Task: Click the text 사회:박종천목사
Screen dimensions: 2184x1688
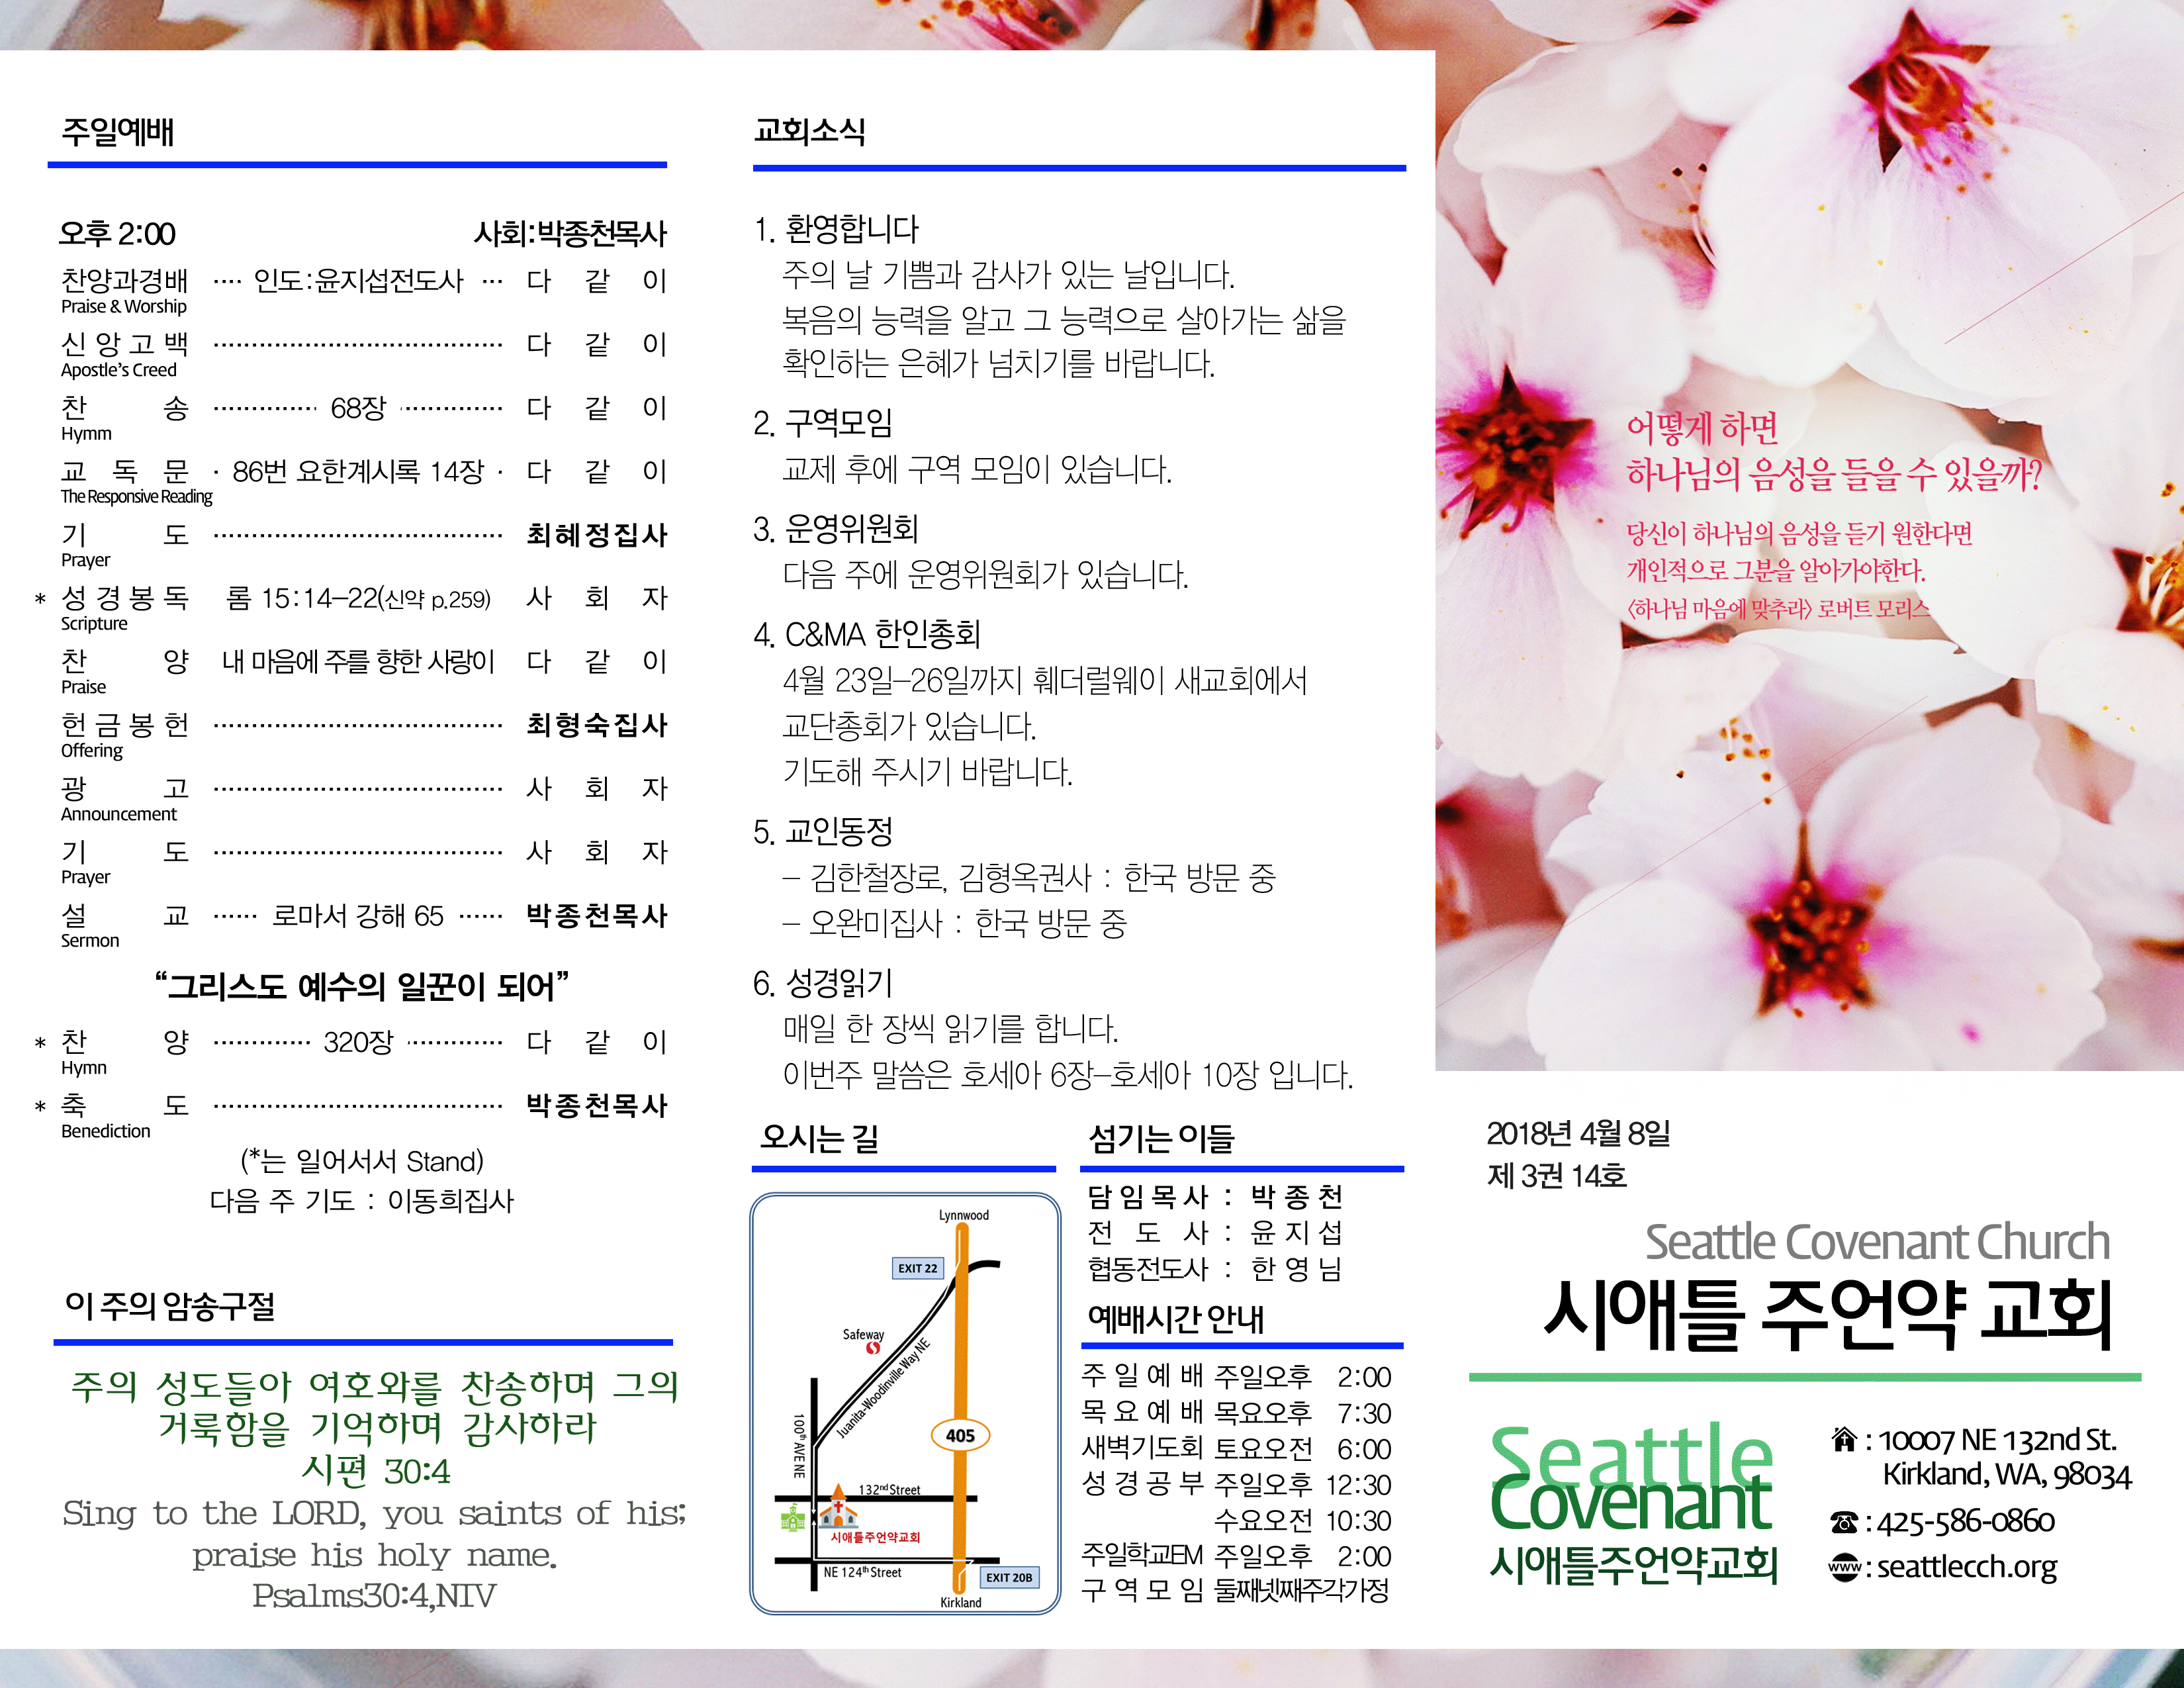Action: pos(570,234)
